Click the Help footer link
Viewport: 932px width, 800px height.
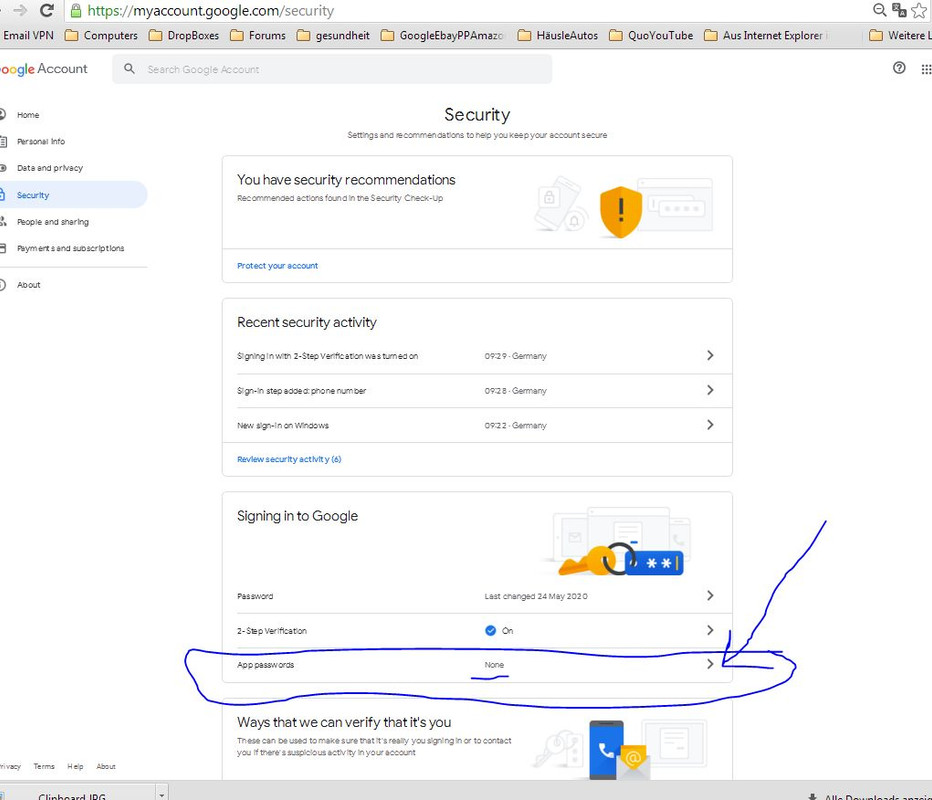(x=75, y=766)
